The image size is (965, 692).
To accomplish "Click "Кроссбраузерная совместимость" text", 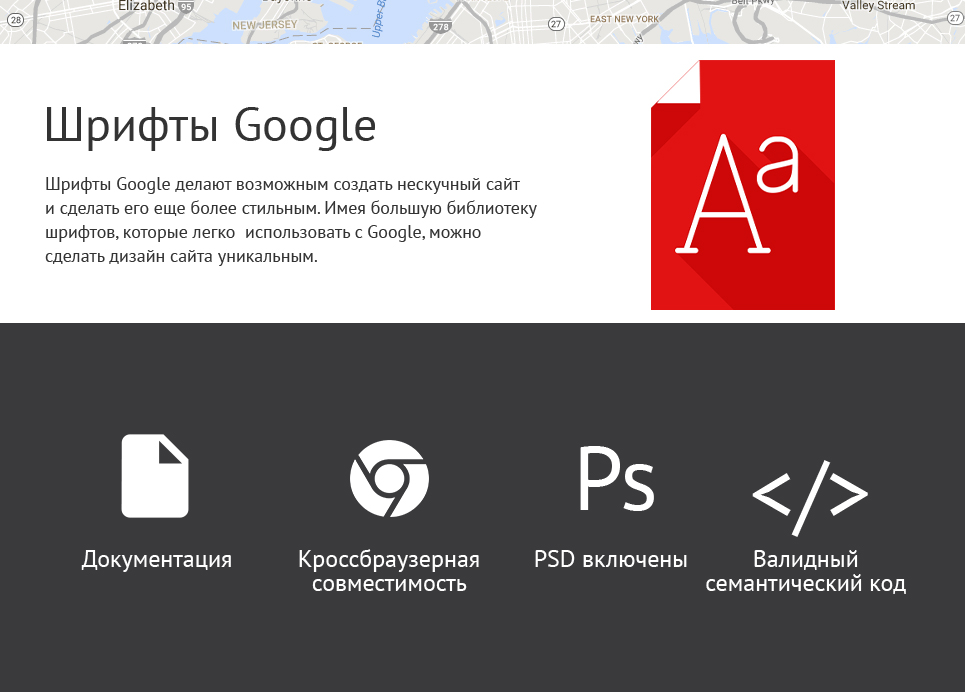I will click(x=389, y=571).
